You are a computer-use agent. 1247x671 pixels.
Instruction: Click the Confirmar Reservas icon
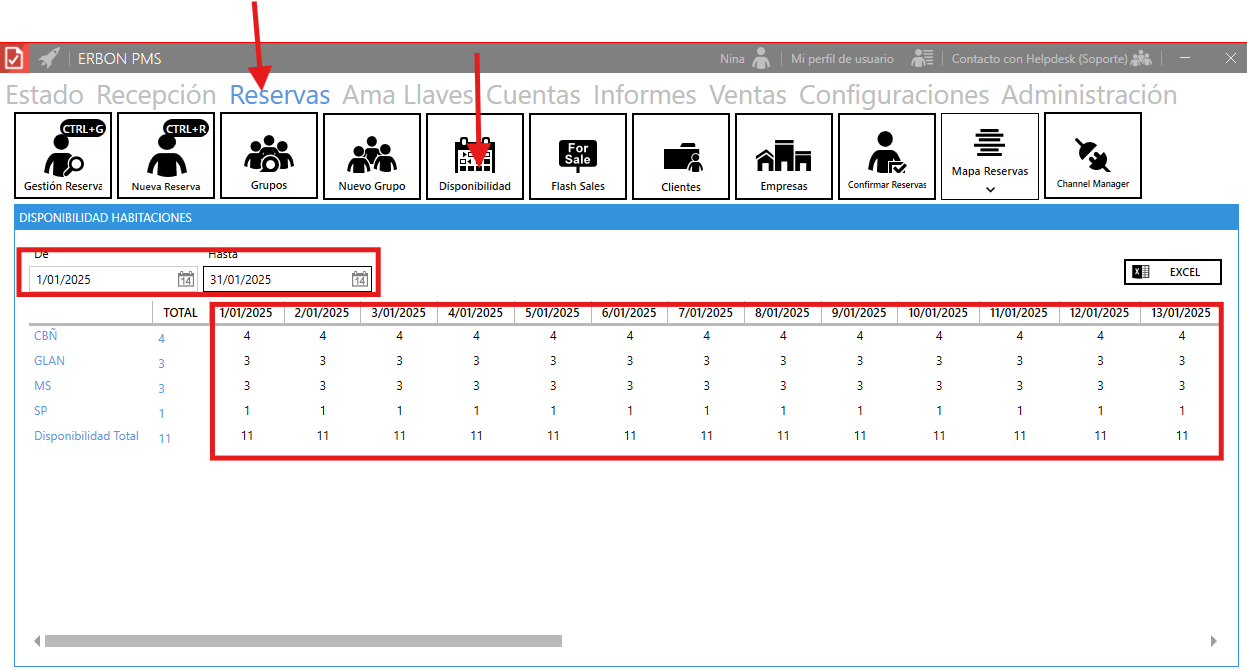887,155
